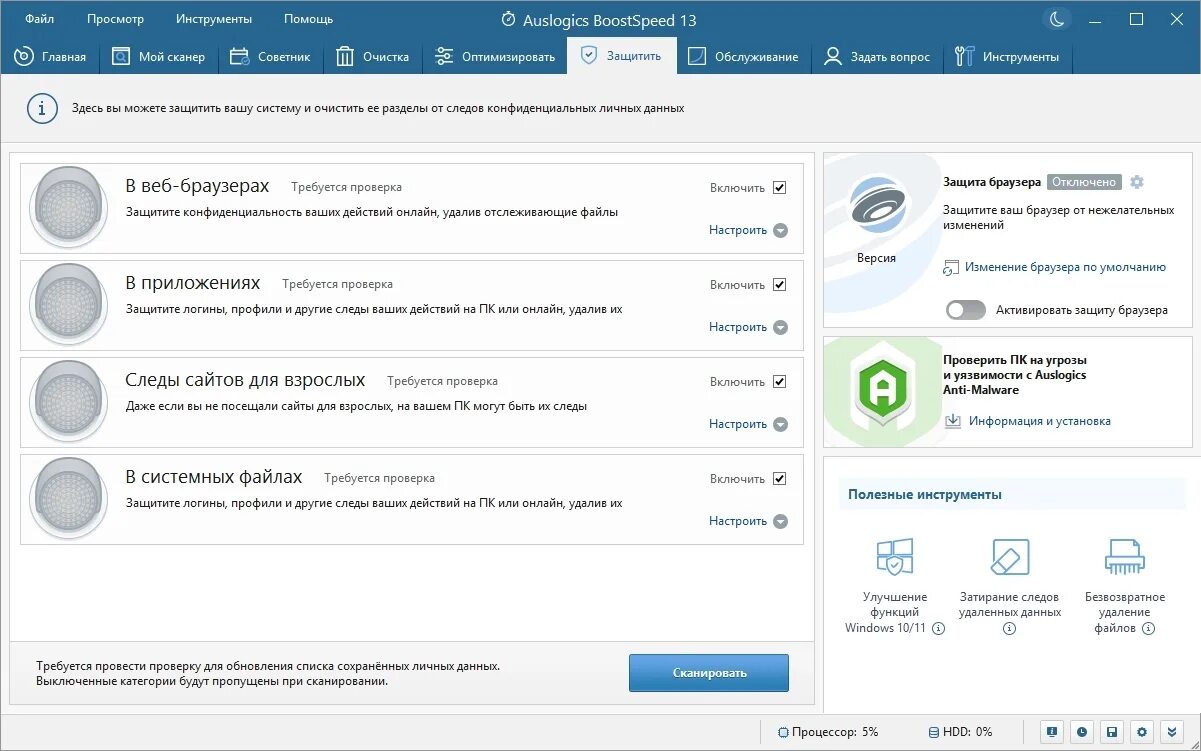The height and width of the screenshot is (751, 1201).
Task: Uncheck Включить for В приложениях
Action: point(780,285)
